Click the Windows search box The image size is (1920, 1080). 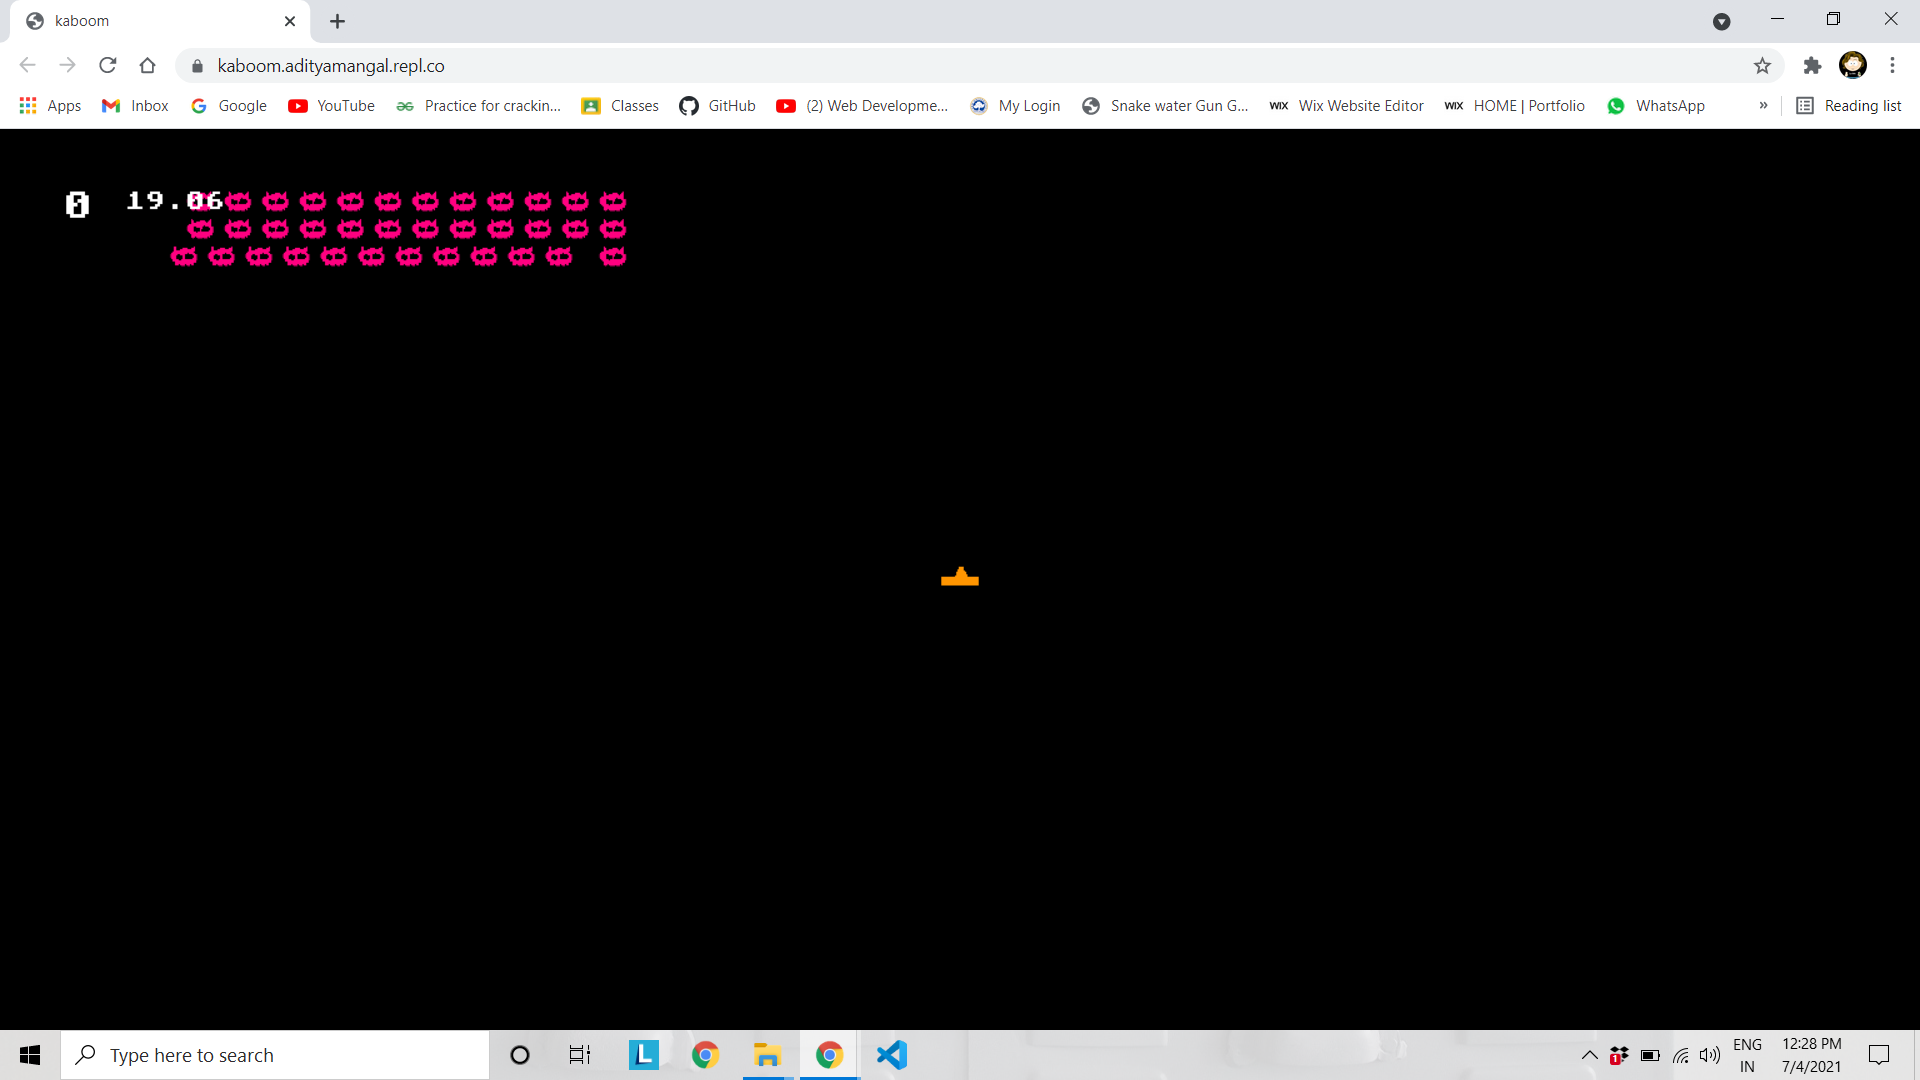pyautogui.click(x=275, y=1055)
